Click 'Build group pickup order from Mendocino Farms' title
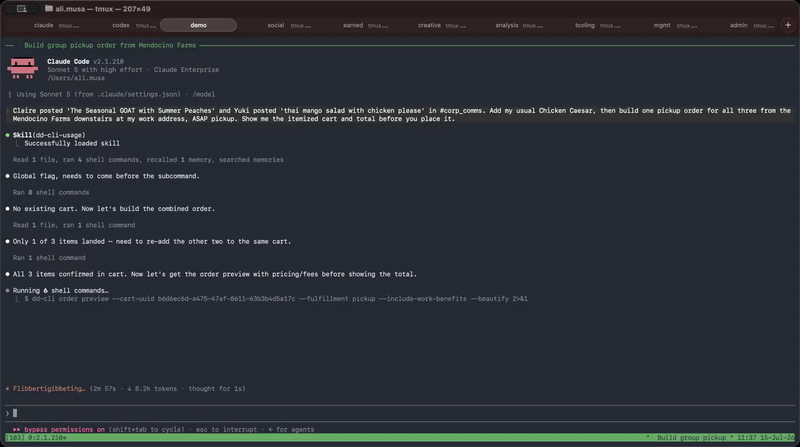The width and height of the screenshot is (800, 447). (x=110, y=45)
